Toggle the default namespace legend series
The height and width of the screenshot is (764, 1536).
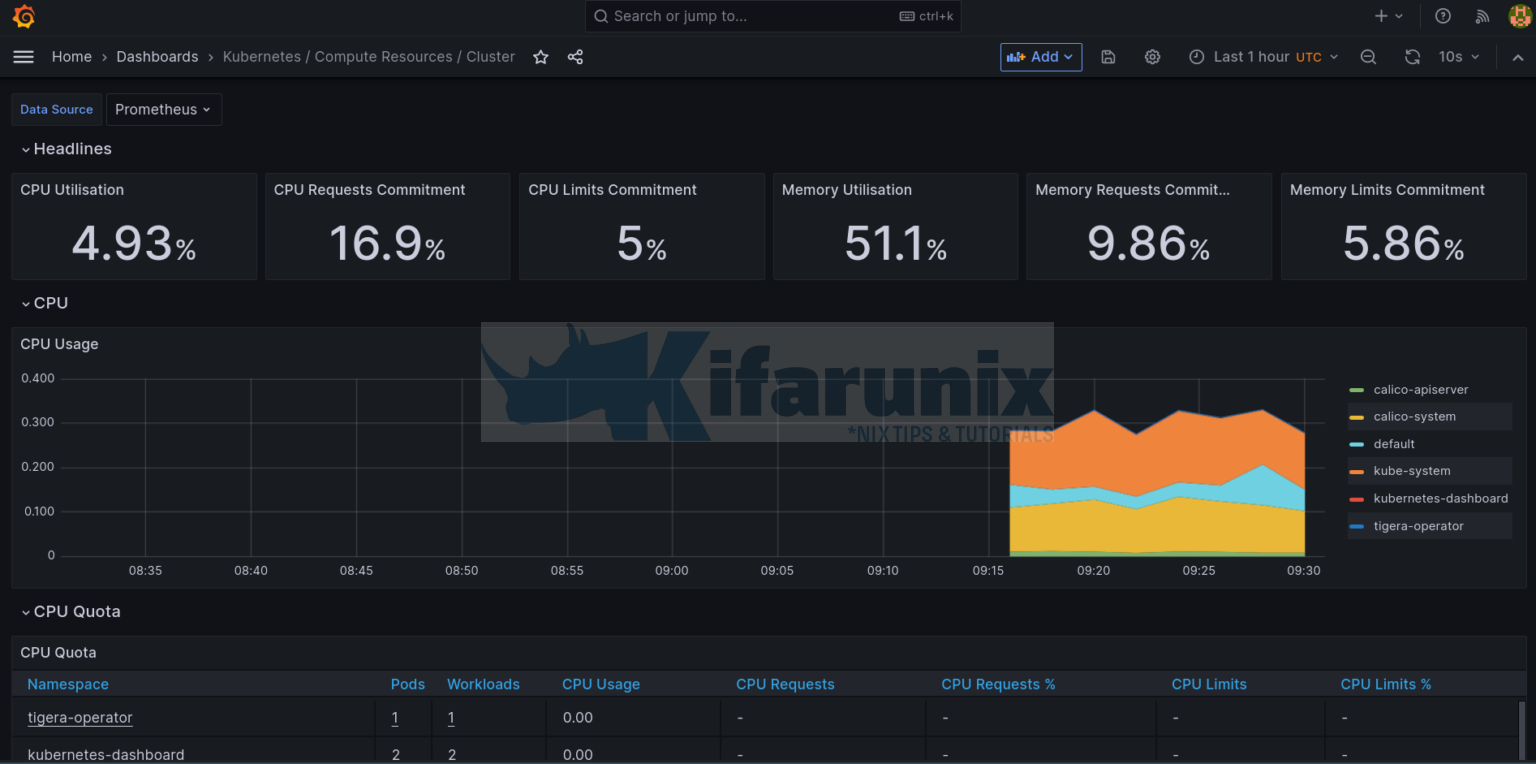point(1394,443)
